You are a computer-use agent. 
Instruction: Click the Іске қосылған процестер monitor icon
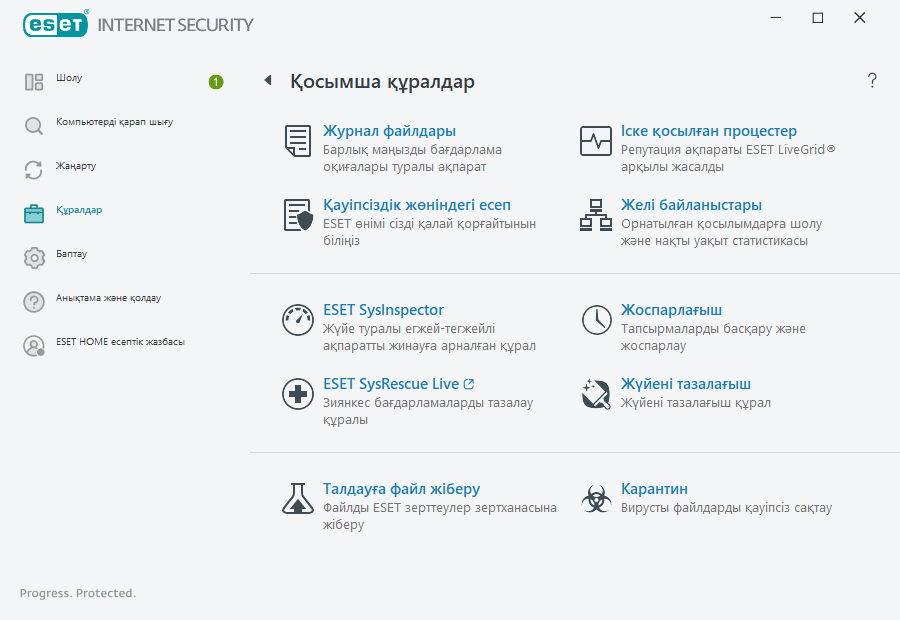[x=596, y=141]
